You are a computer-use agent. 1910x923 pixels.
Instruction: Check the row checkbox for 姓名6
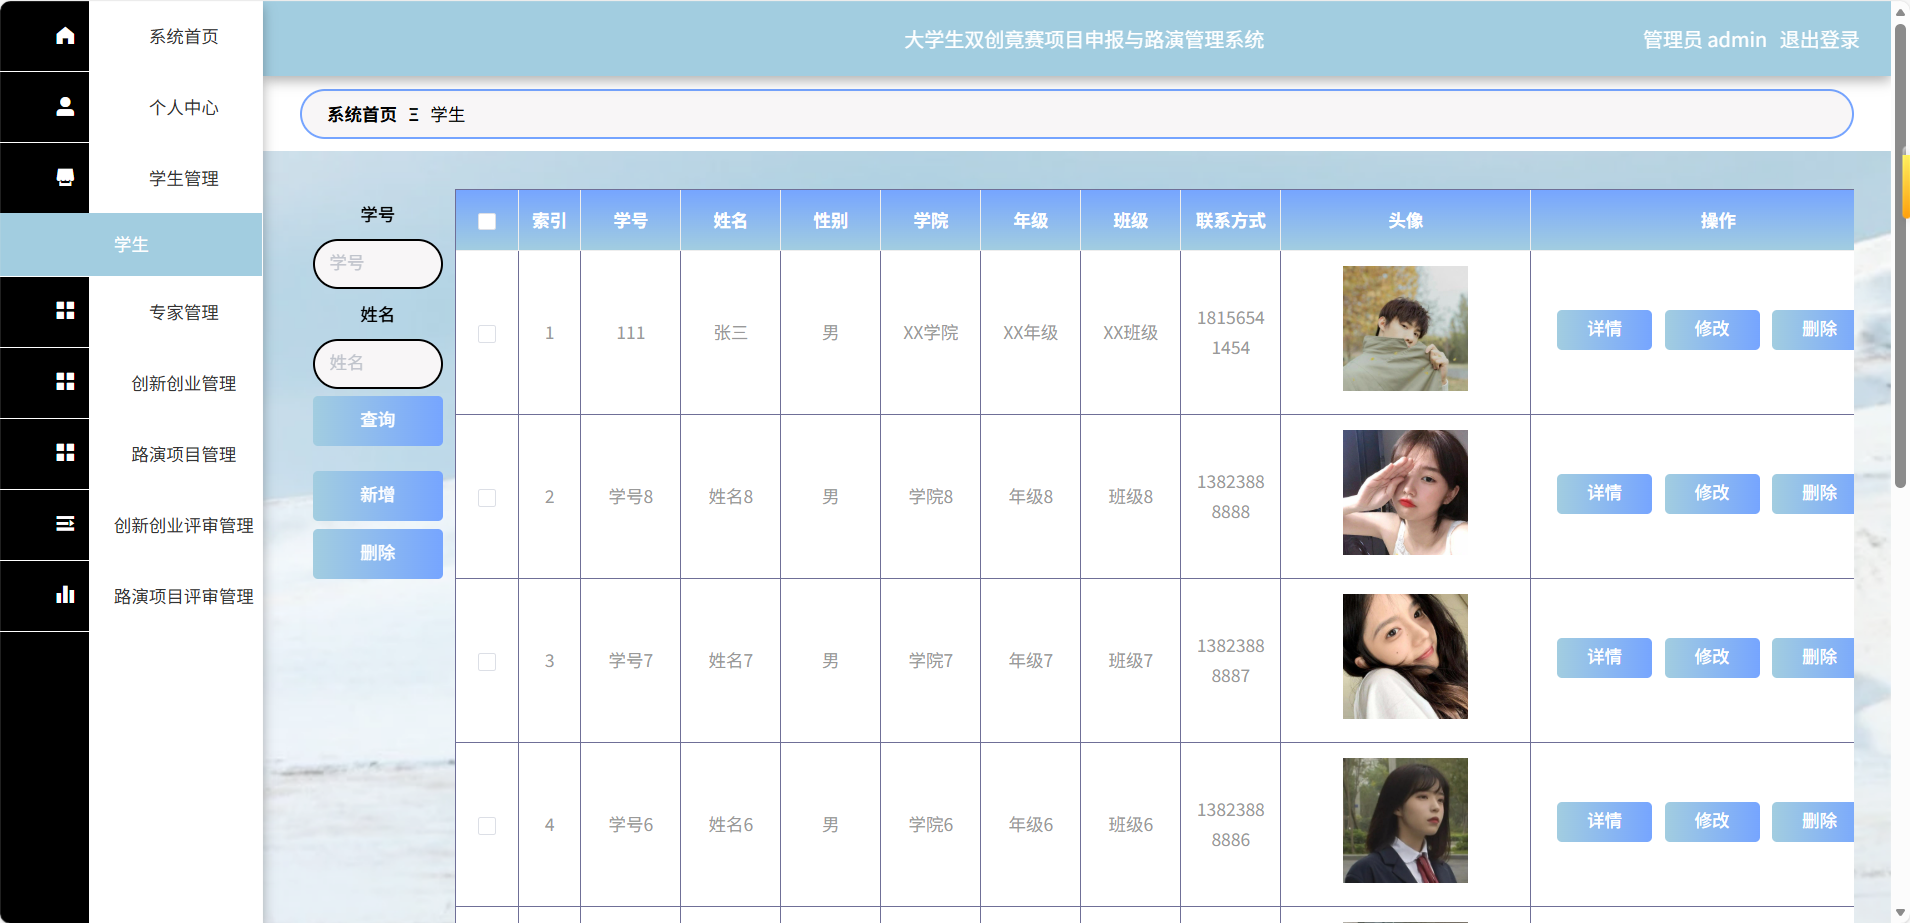coord(487,826)
